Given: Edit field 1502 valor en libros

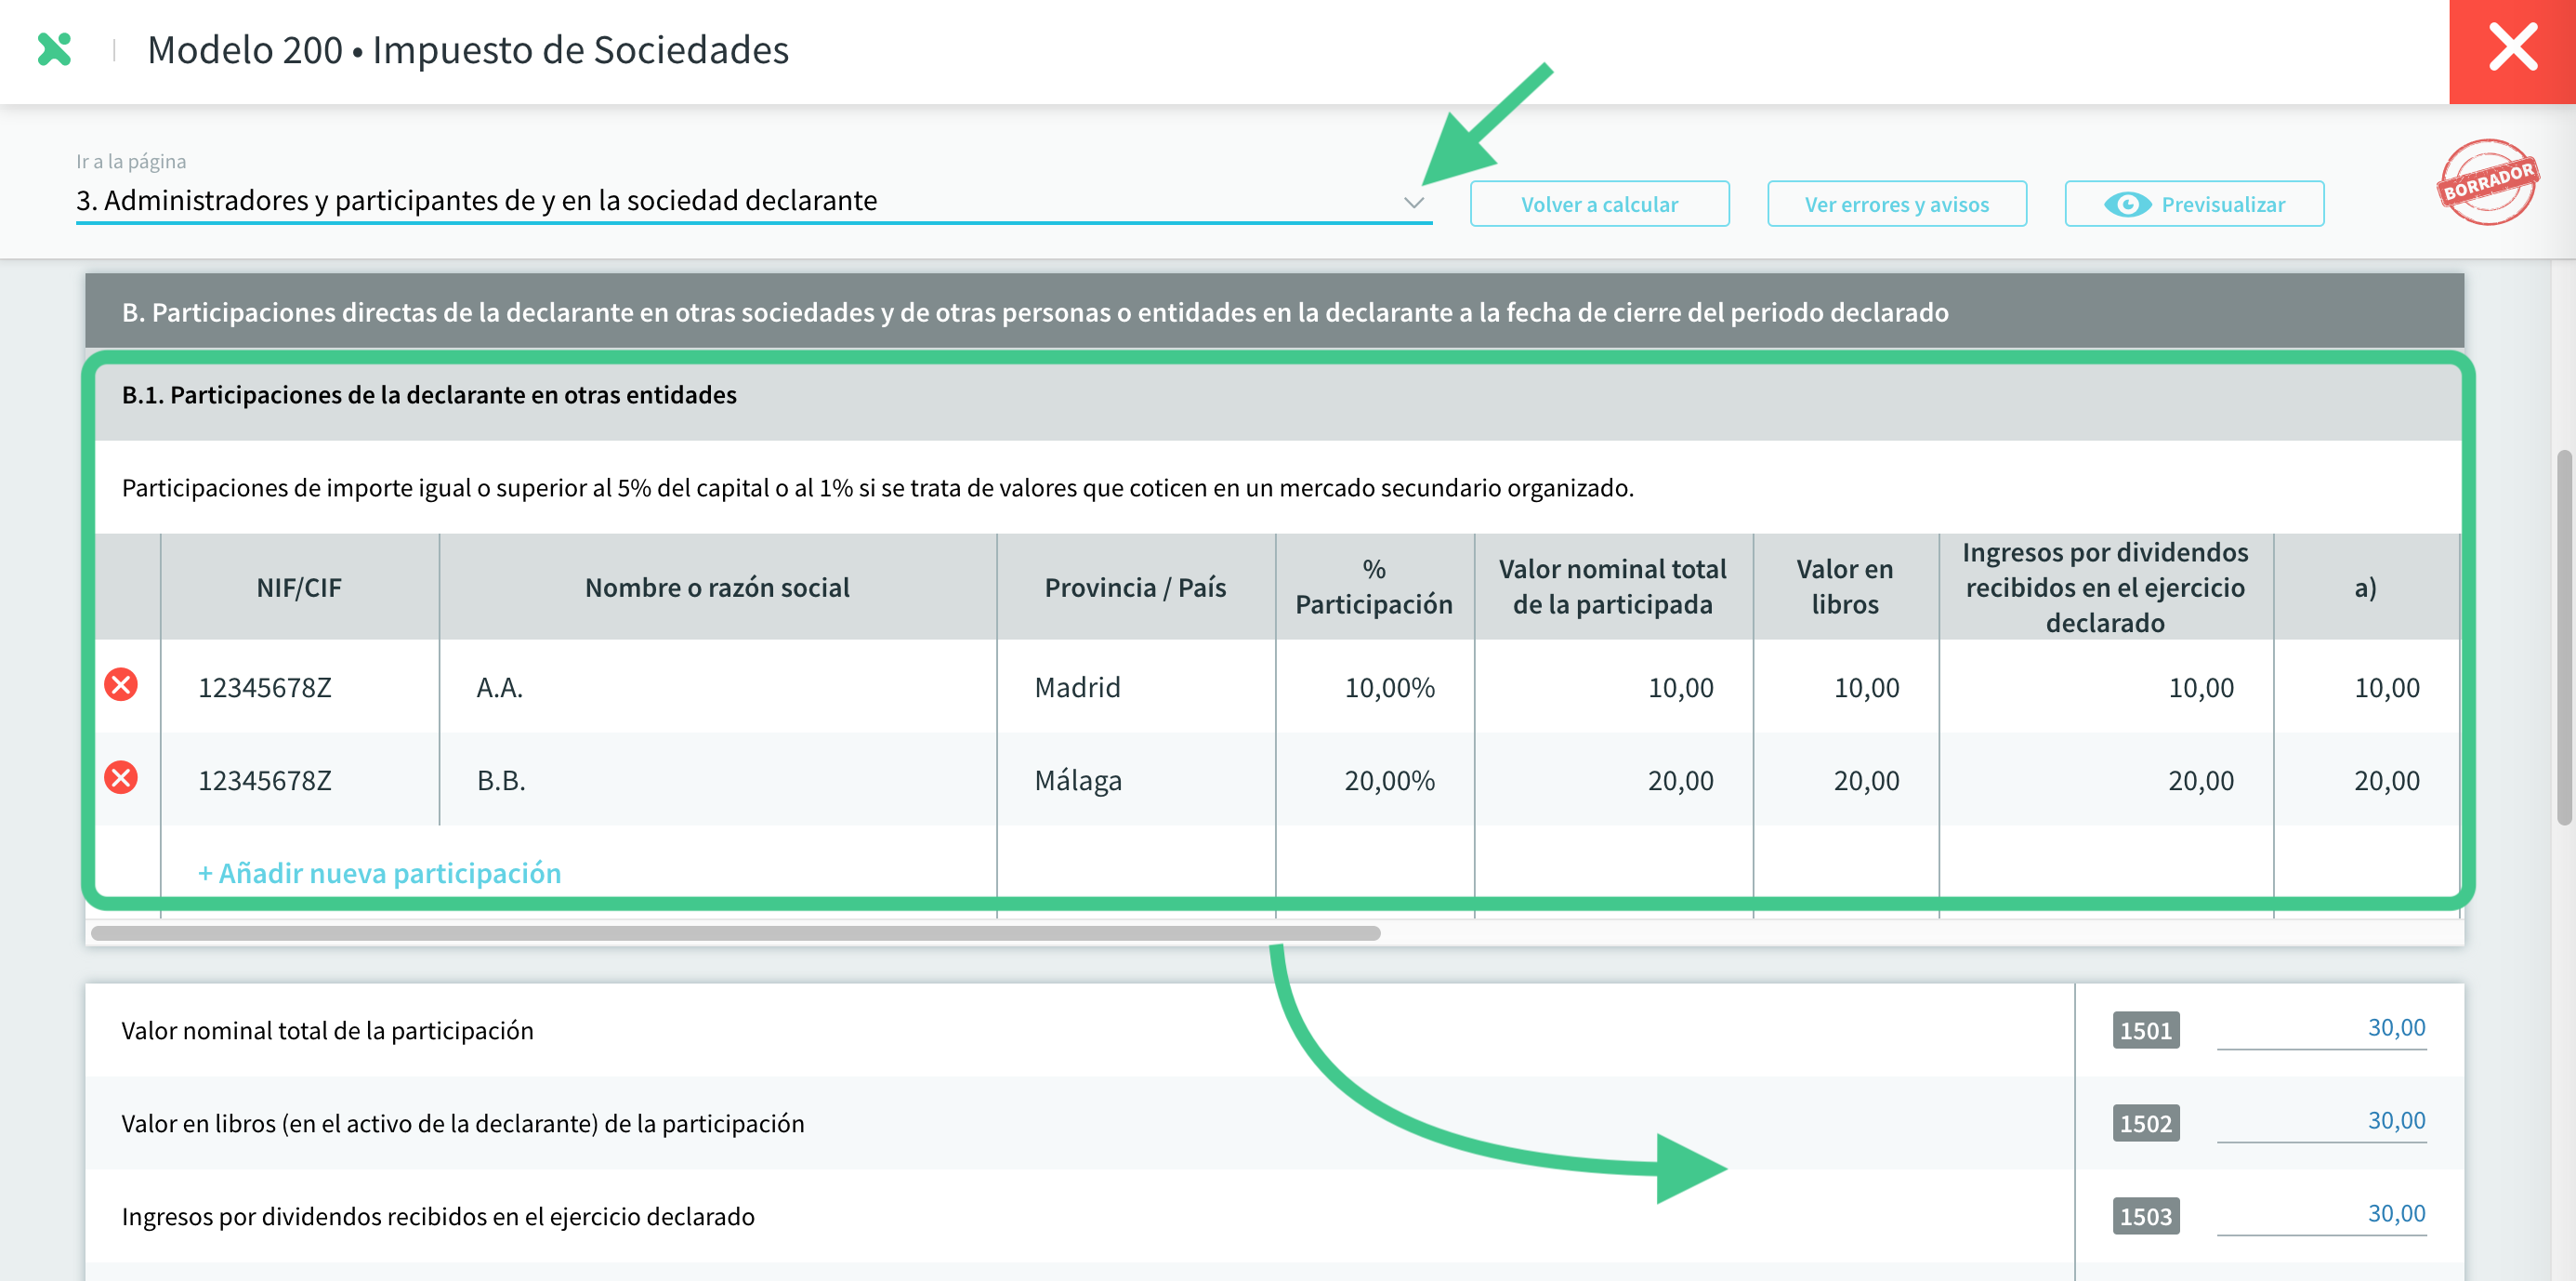Looking at the screenshot, I should tap(2320, 1121).
